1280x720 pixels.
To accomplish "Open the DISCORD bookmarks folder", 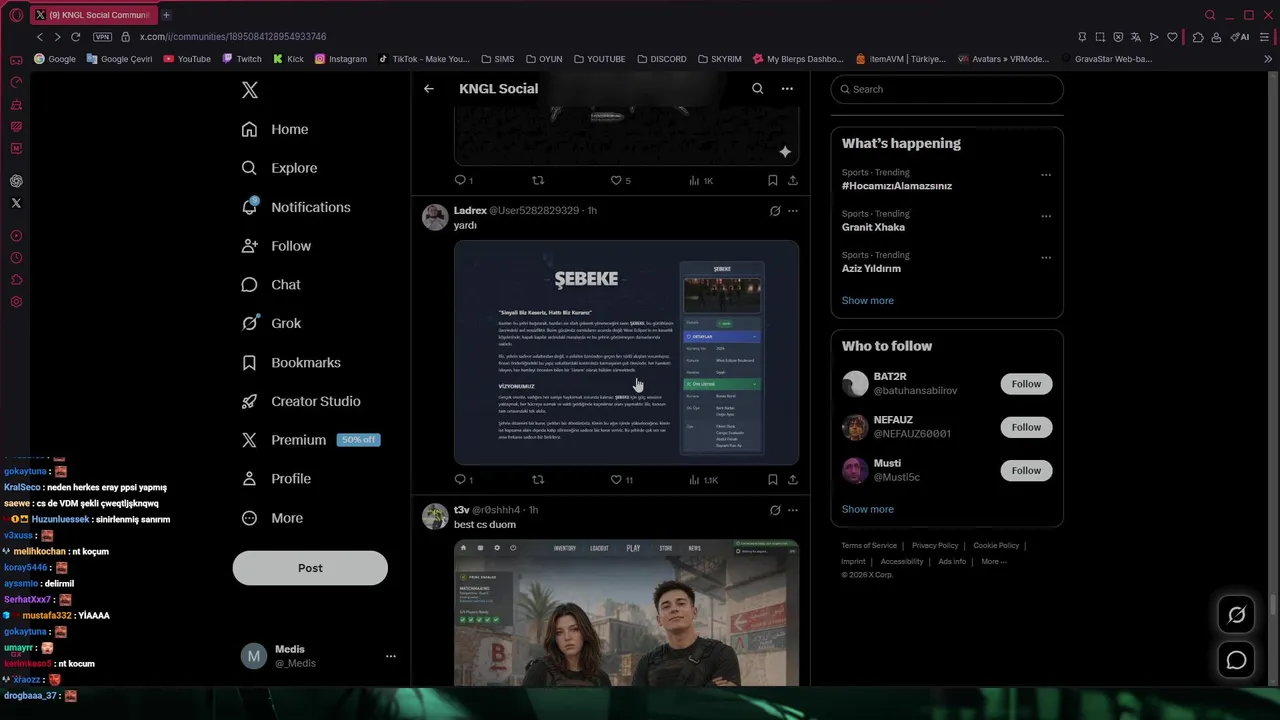I will pyautogui.click(x=662, y=59).
